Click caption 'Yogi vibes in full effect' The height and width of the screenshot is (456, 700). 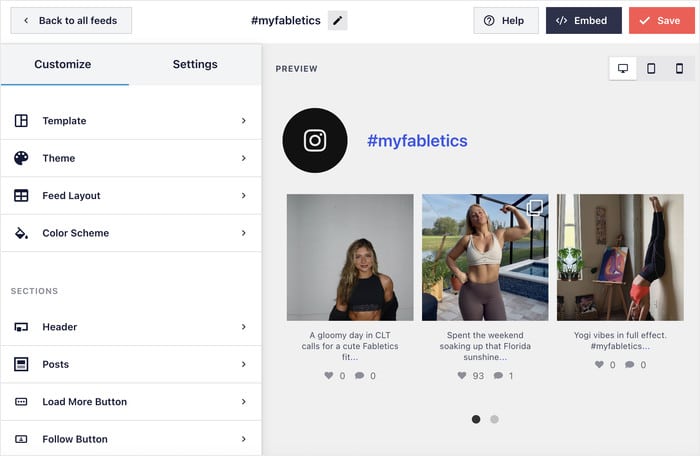pyautogui.click(x=620, y=335)
